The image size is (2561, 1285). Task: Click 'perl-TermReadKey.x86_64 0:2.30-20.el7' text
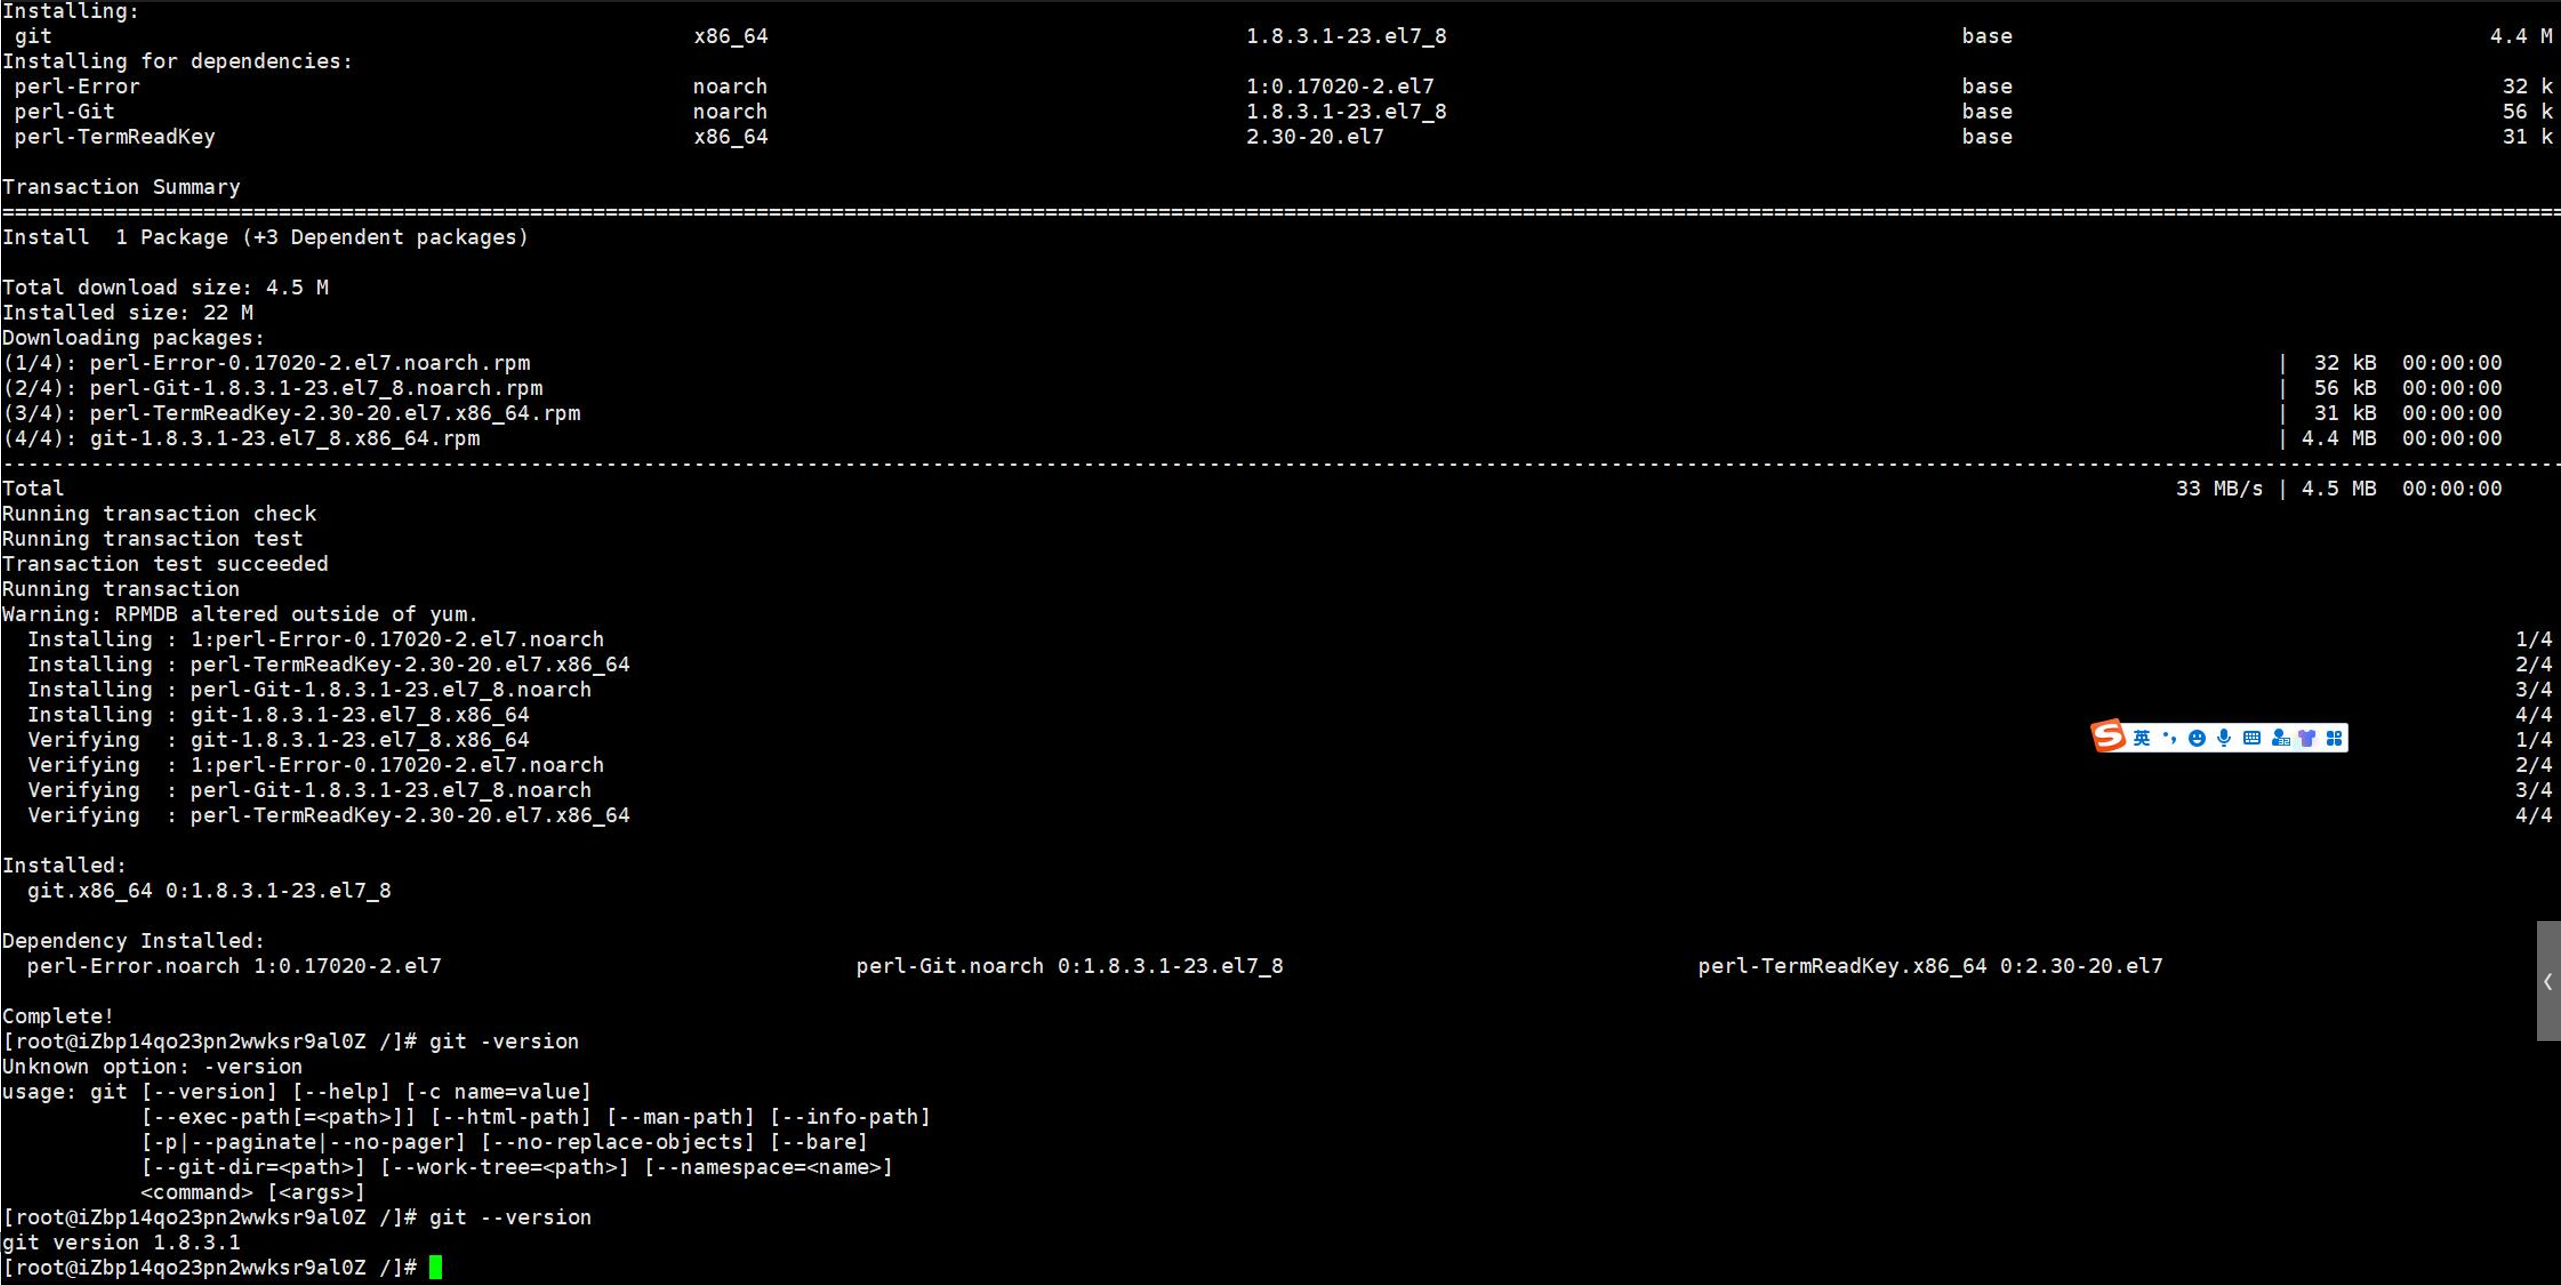1930,966
